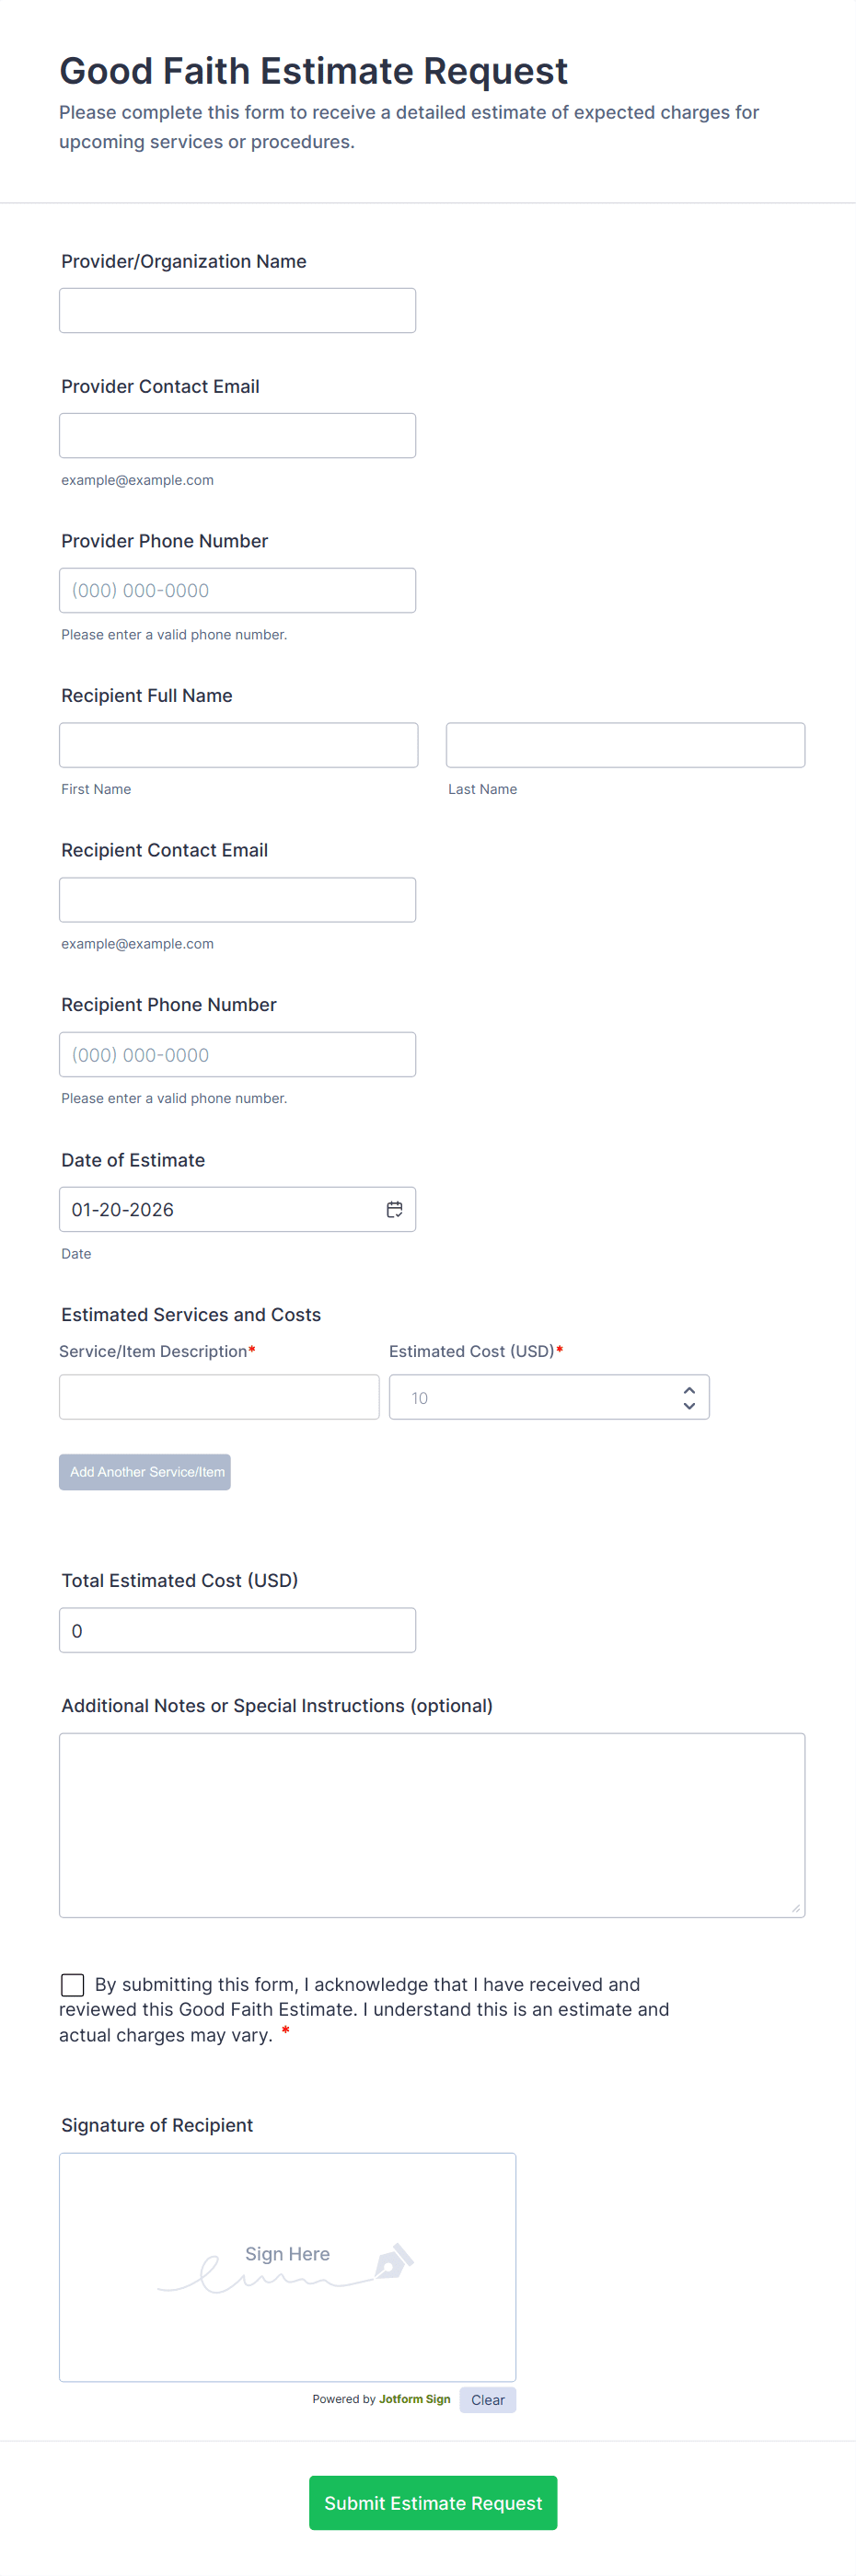Image resolution: width=856 pixels, height=2576 pixels.
Task: Click the Provider Contact Email field
Action: click(x=237, y=435)
